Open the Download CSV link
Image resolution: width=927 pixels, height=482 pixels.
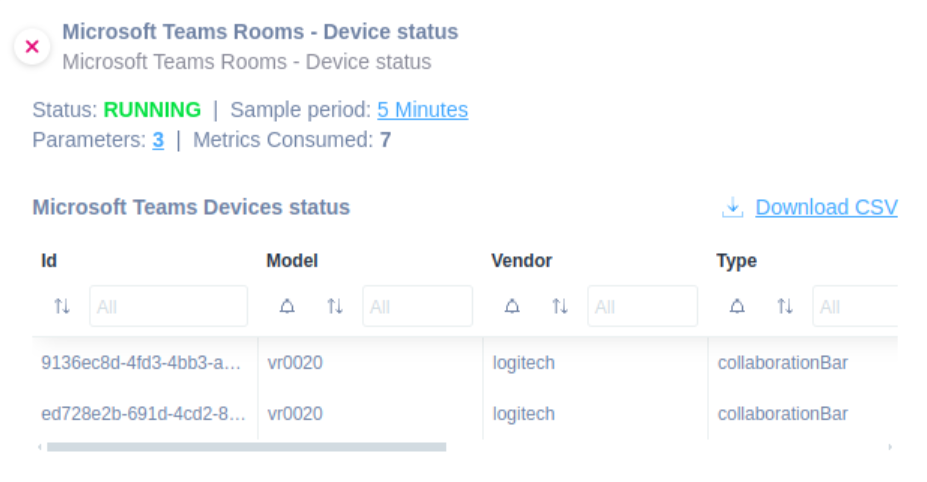[826, 207]
